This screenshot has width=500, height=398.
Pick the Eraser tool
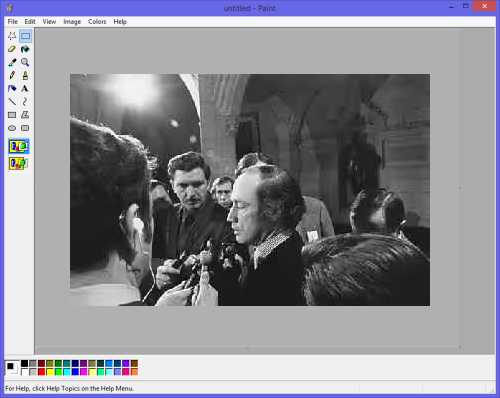click(x=12, y=49)
